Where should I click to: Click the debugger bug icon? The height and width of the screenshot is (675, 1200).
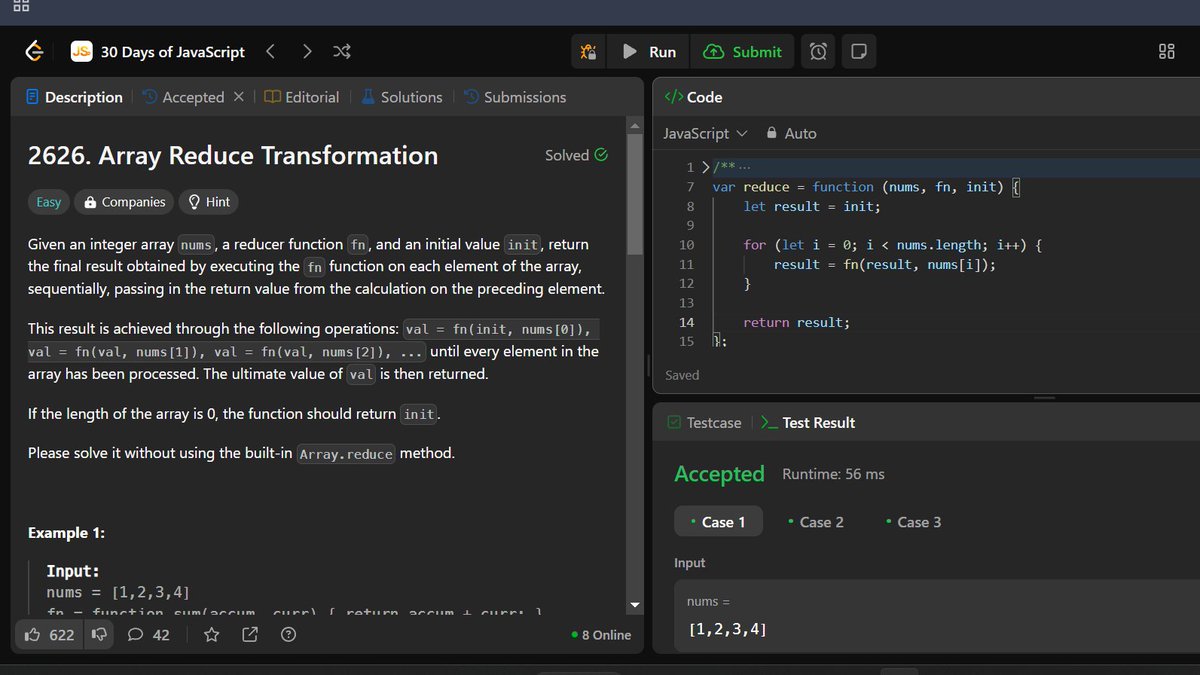(588, 52)
